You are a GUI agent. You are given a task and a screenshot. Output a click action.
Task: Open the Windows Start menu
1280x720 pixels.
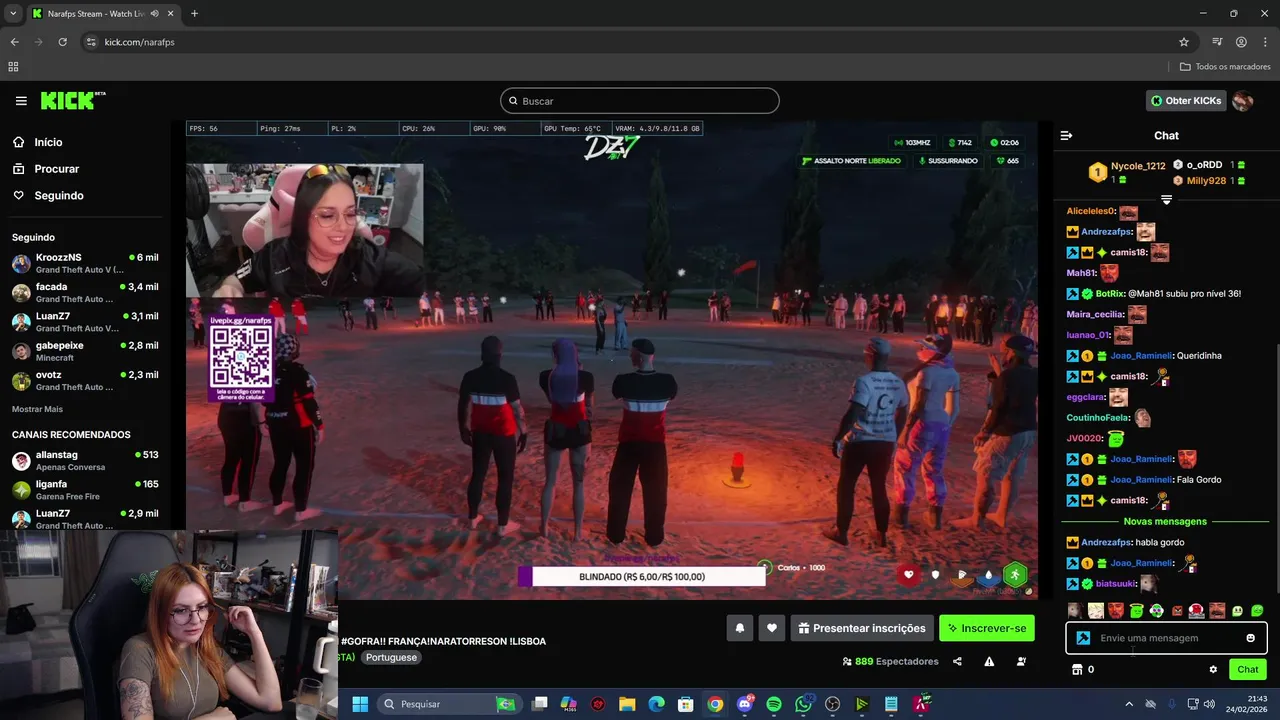pyautogui.click(x=360, y=704)
